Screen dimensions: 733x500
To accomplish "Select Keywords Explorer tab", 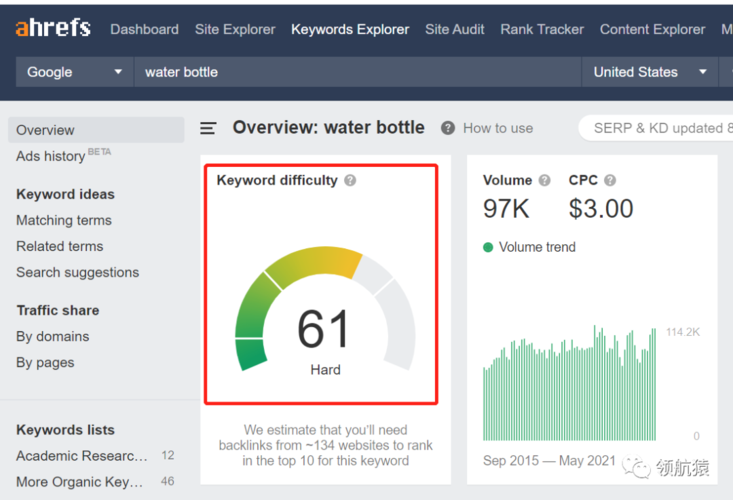I will coord(350,29).
